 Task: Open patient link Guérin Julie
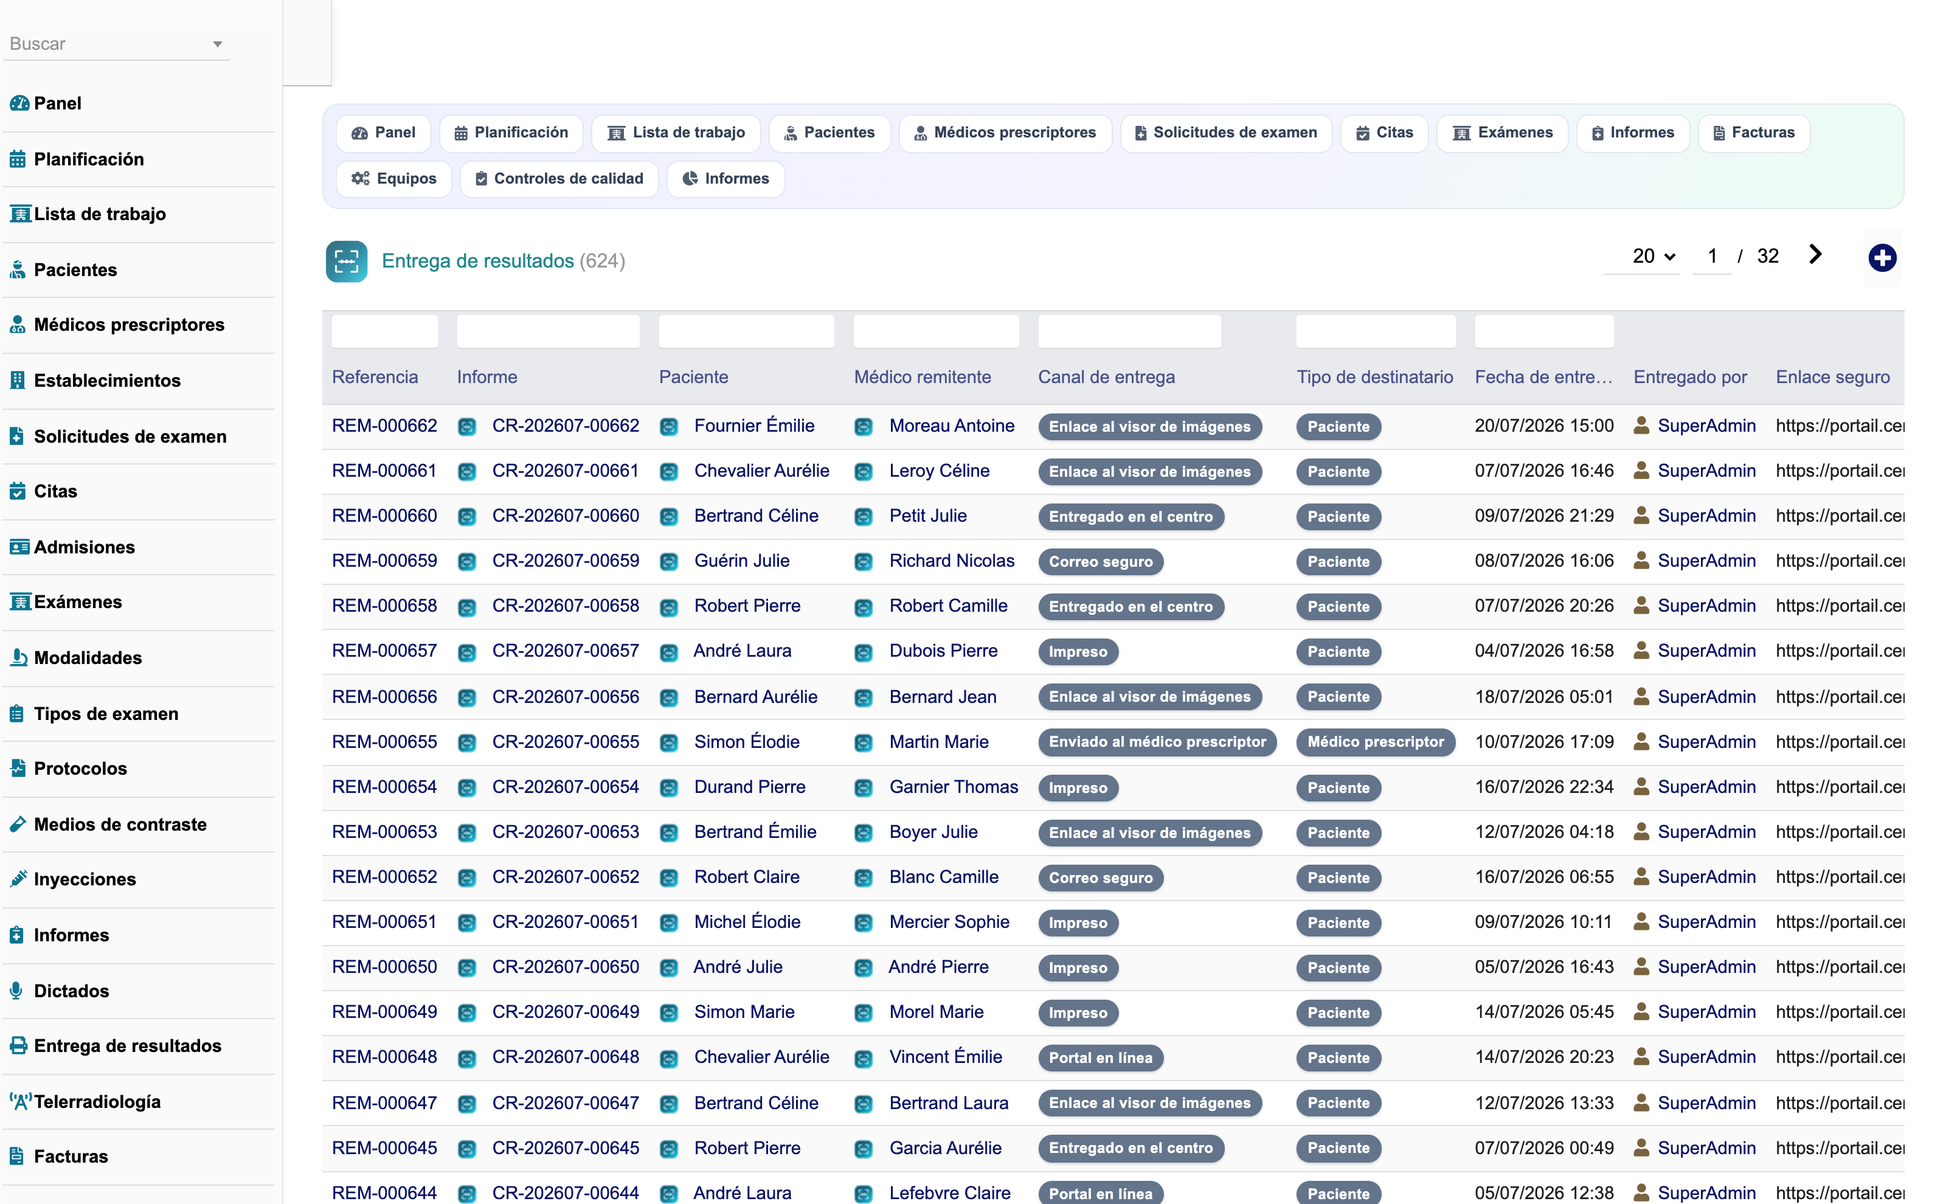742,561
